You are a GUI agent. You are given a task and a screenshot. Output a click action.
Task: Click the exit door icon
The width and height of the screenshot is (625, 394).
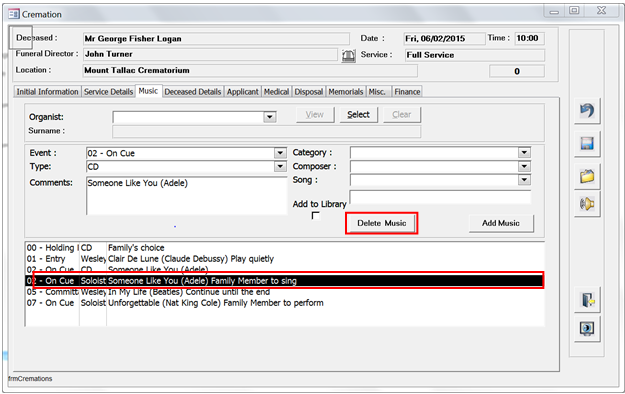coord(587,300)
